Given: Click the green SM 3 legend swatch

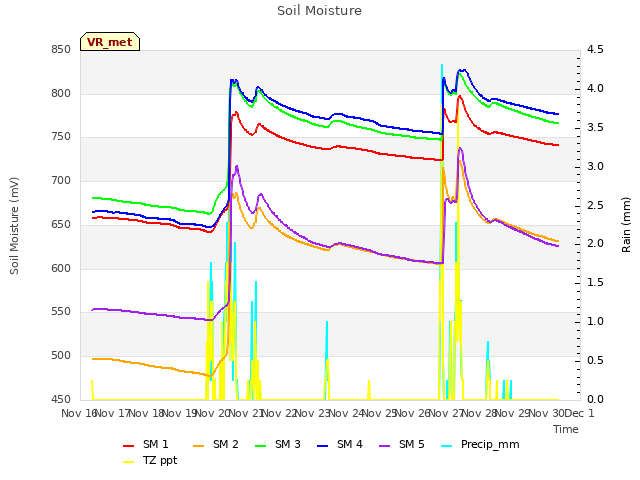Looking at the screenshot, I should pyautogui.click(x=260, y=446).
